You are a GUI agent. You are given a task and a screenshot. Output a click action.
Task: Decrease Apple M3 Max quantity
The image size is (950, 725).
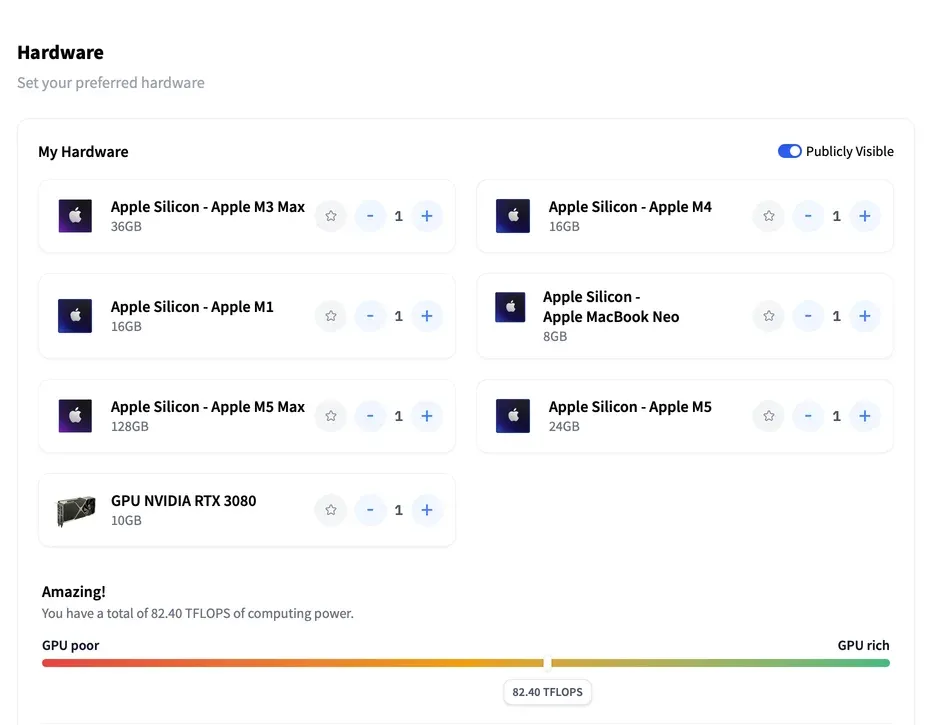(370, 216)
